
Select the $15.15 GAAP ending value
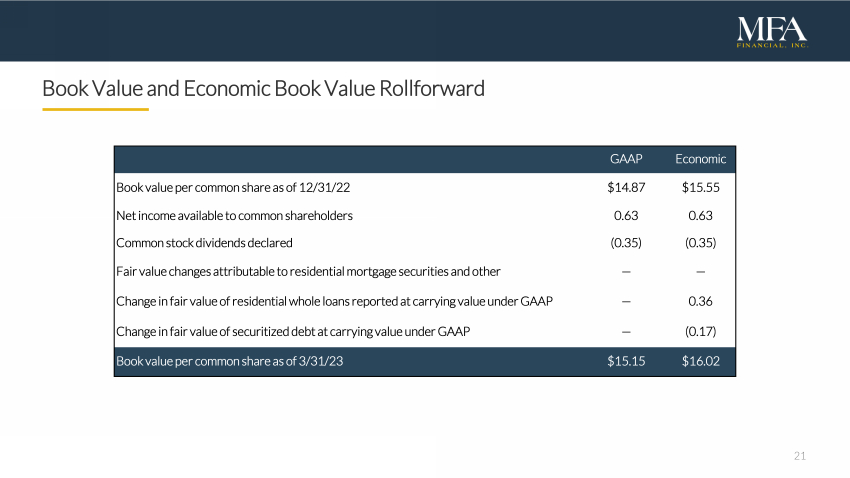click(625, 361)
